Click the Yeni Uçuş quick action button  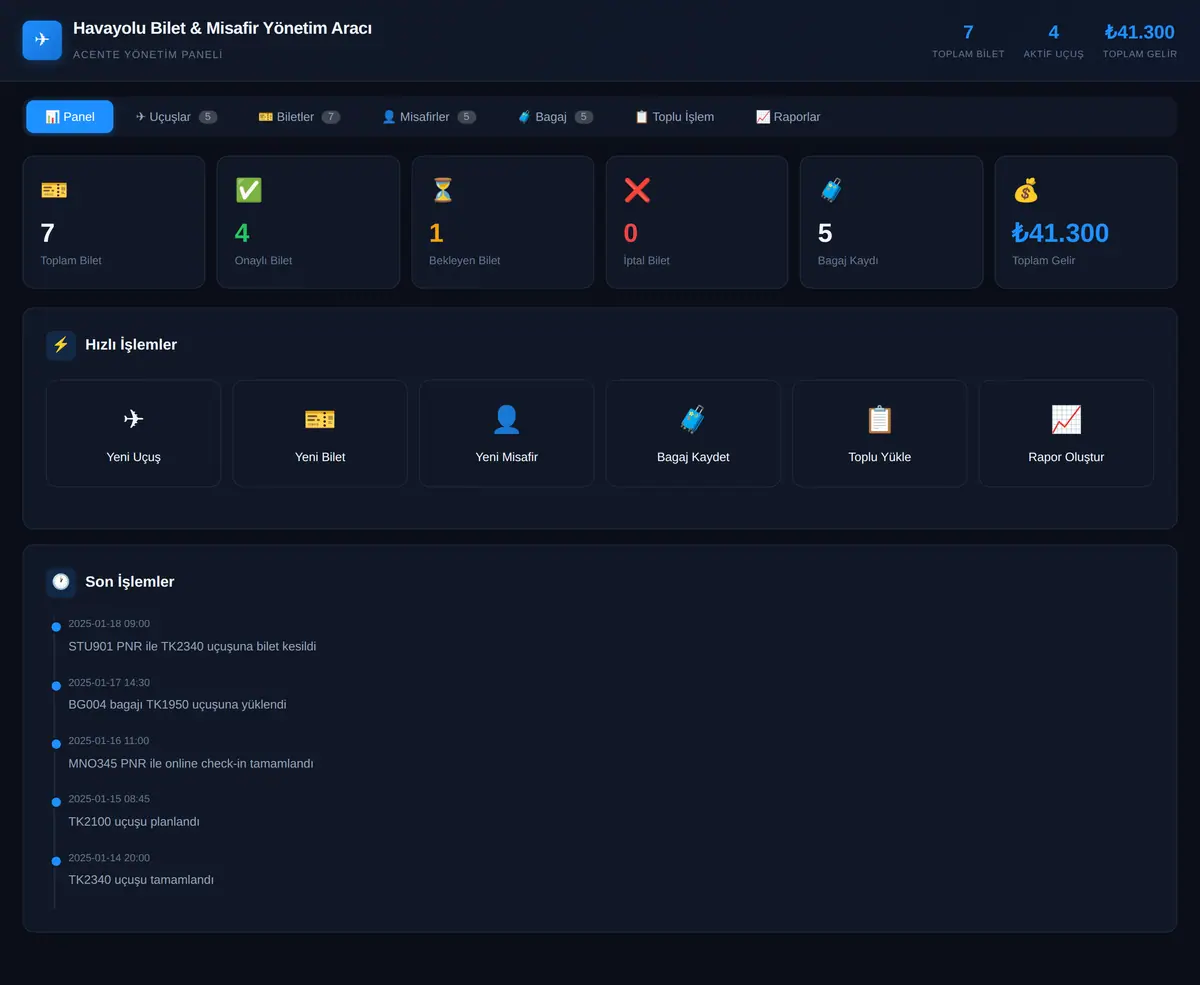(133, 433)
